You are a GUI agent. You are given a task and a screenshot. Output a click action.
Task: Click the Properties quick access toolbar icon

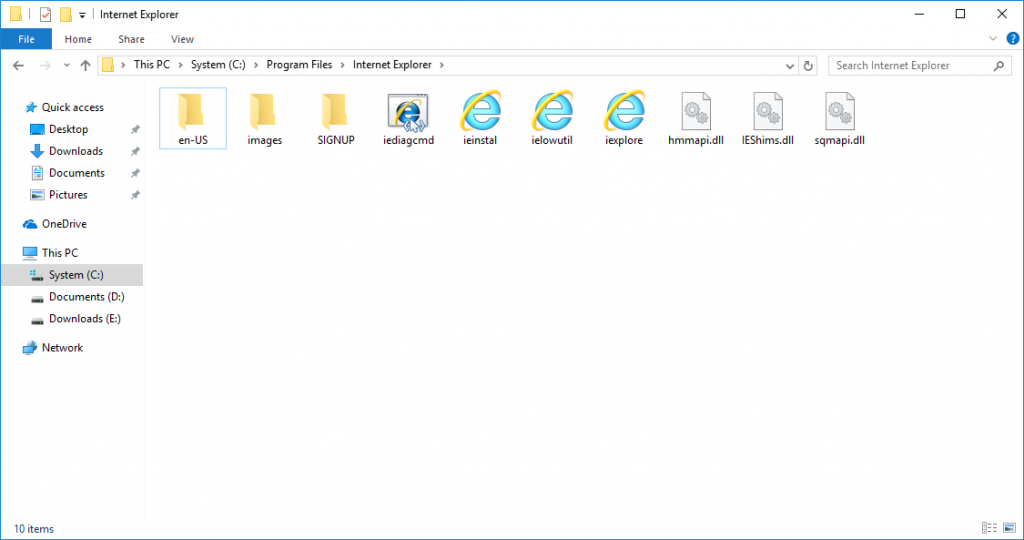(x=45, y=14)
